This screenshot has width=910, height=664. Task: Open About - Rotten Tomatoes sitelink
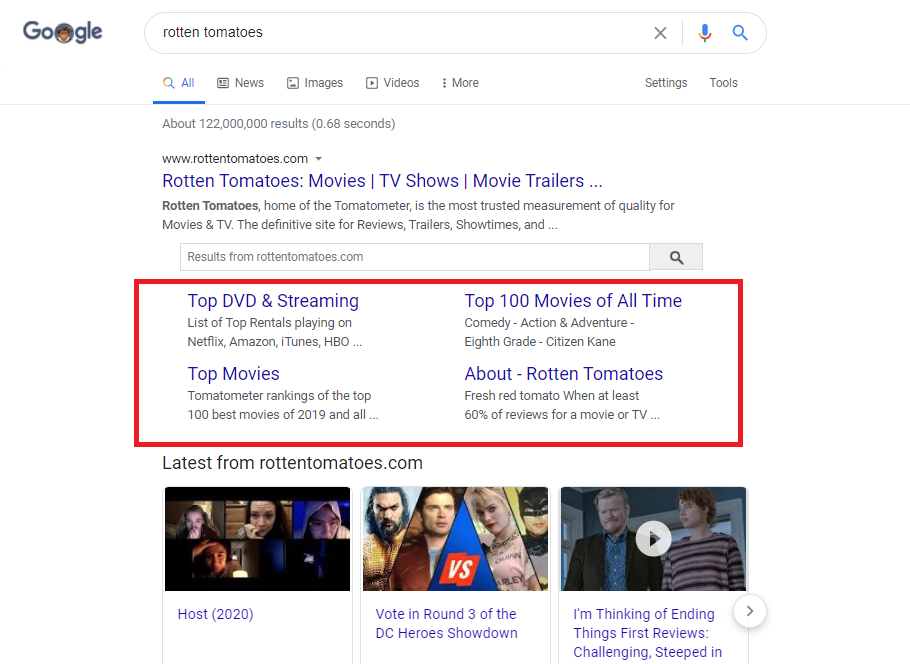563,374
